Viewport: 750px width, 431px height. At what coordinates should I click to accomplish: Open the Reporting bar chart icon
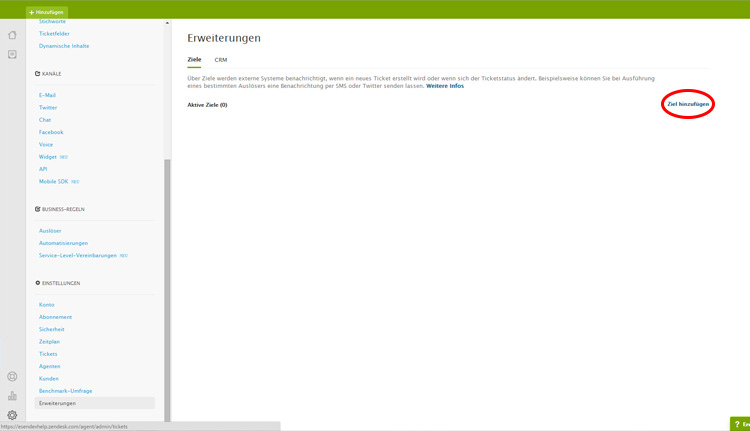pyautogui.click(x=12, y=396)
